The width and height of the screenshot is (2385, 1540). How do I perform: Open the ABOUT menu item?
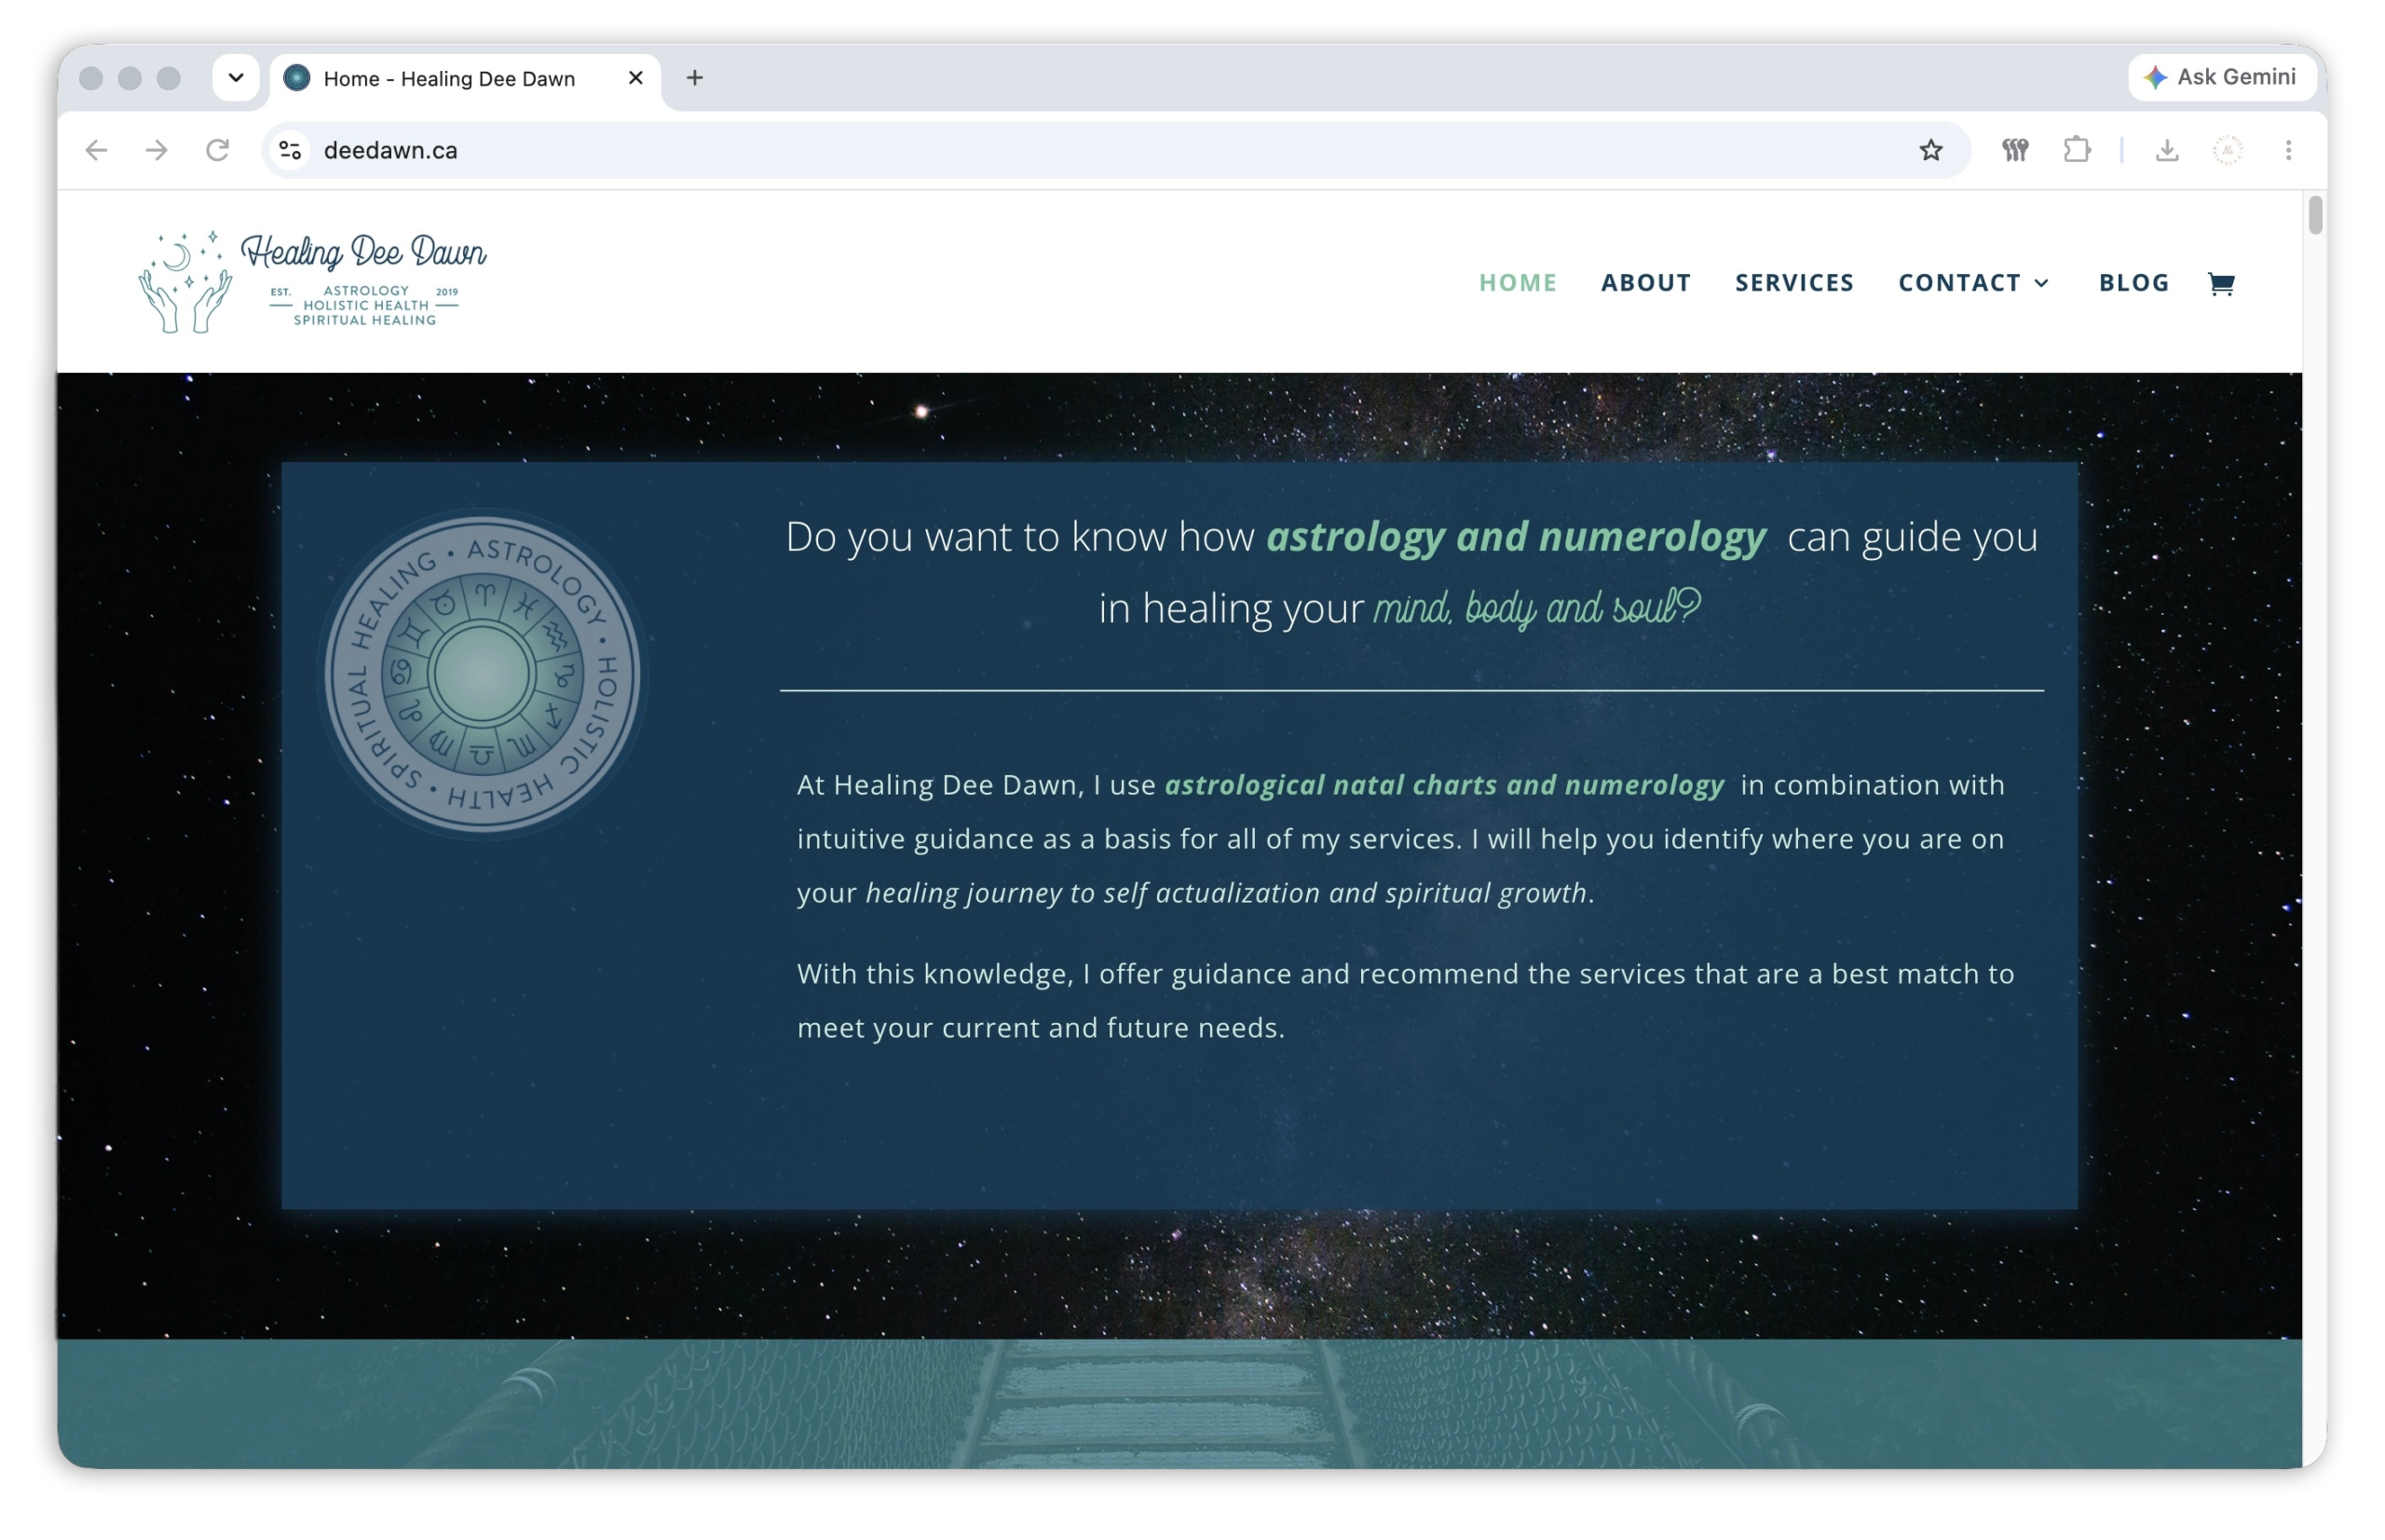tap(1645, 283)
